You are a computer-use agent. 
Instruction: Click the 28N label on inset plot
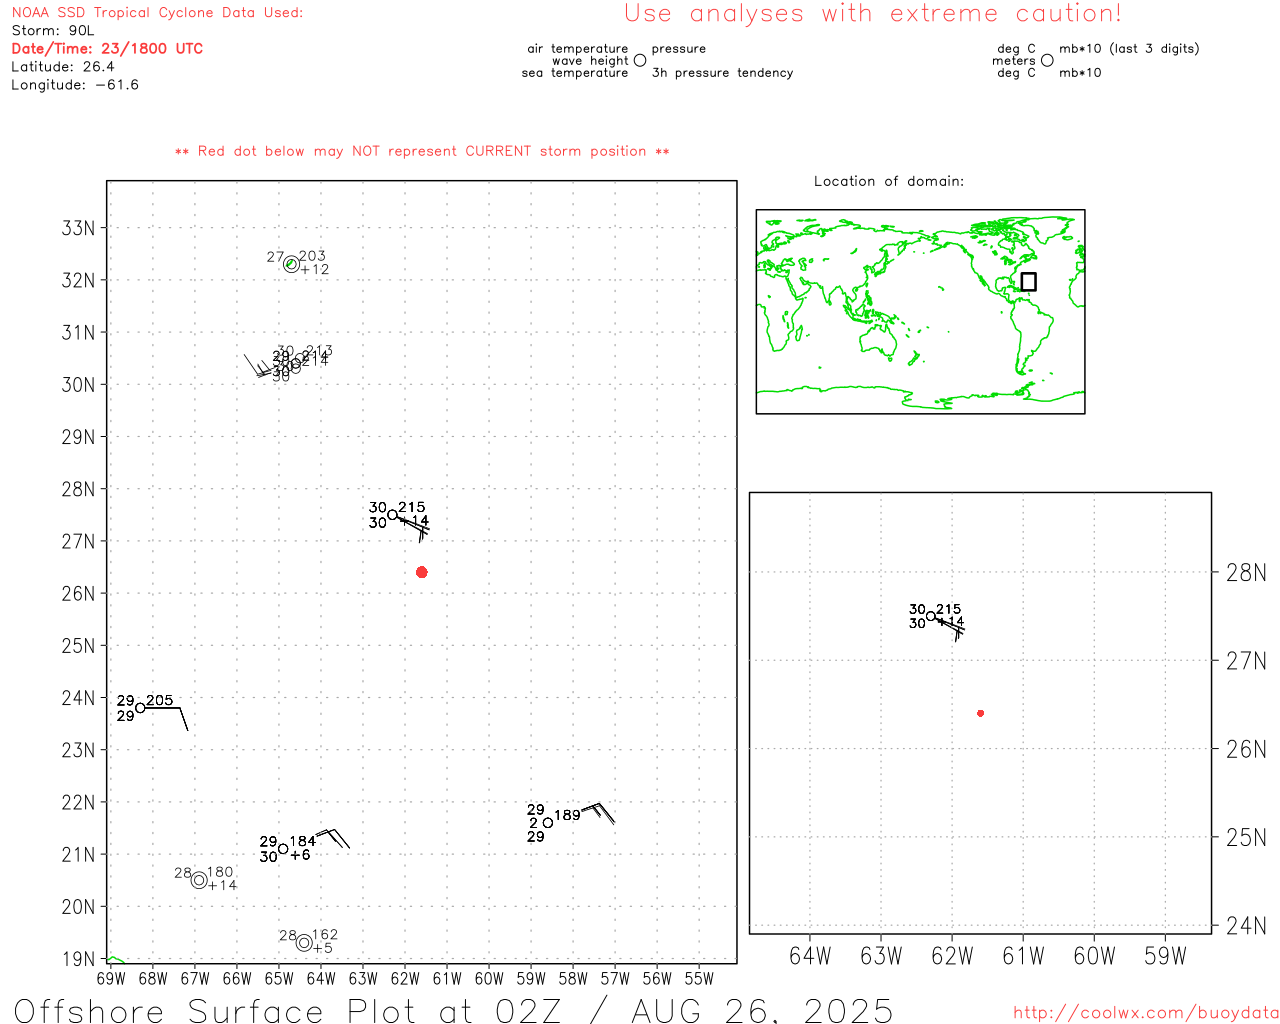[x=1246, y=573]
